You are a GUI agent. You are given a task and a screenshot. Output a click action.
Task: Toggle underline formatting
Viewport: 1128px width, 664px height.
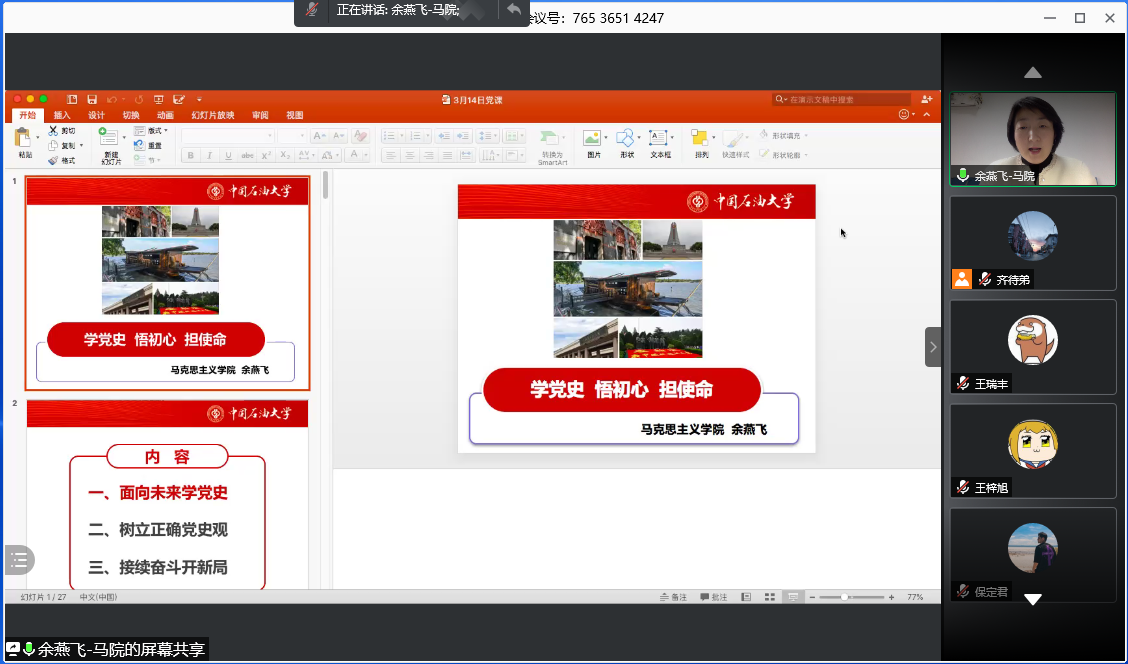pyautogui.click(x=227, y=155)
